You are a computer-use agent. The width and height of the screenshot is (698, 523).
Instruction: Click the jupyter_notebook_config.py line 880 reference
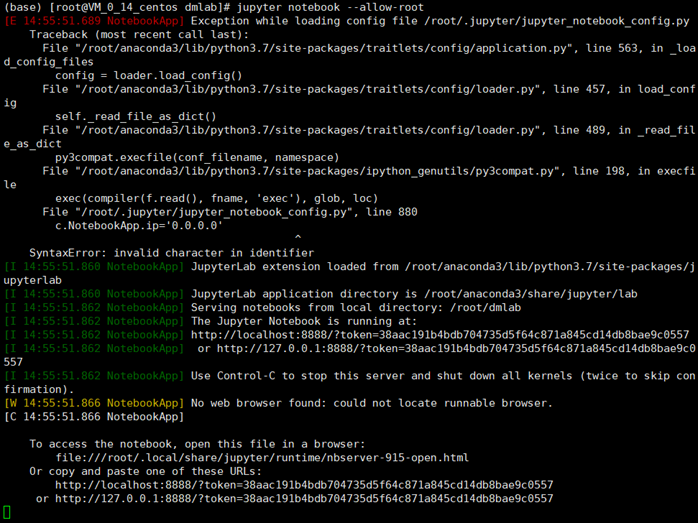[x=230, y=212]
